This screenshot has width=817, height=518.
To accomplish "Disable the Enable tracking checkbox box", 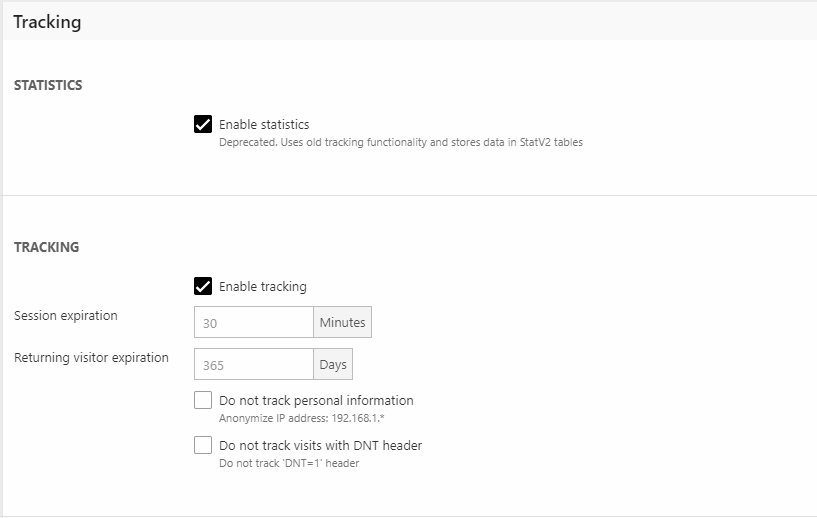I will [203, 286].
